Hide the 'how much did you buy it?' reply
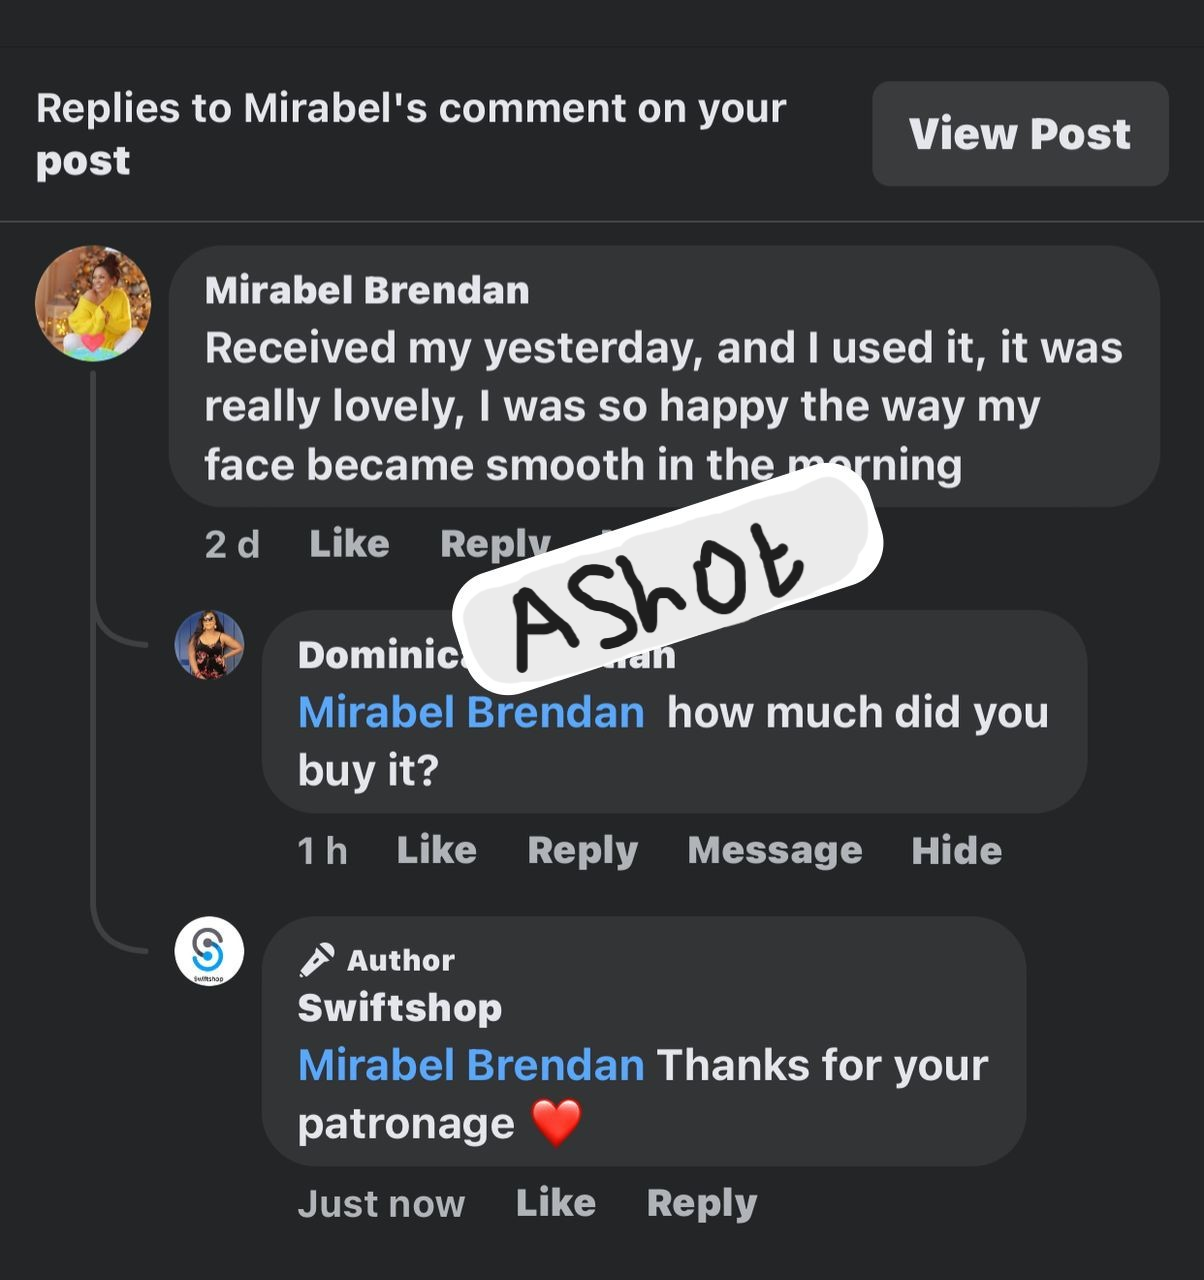 [x=956, y=850]
